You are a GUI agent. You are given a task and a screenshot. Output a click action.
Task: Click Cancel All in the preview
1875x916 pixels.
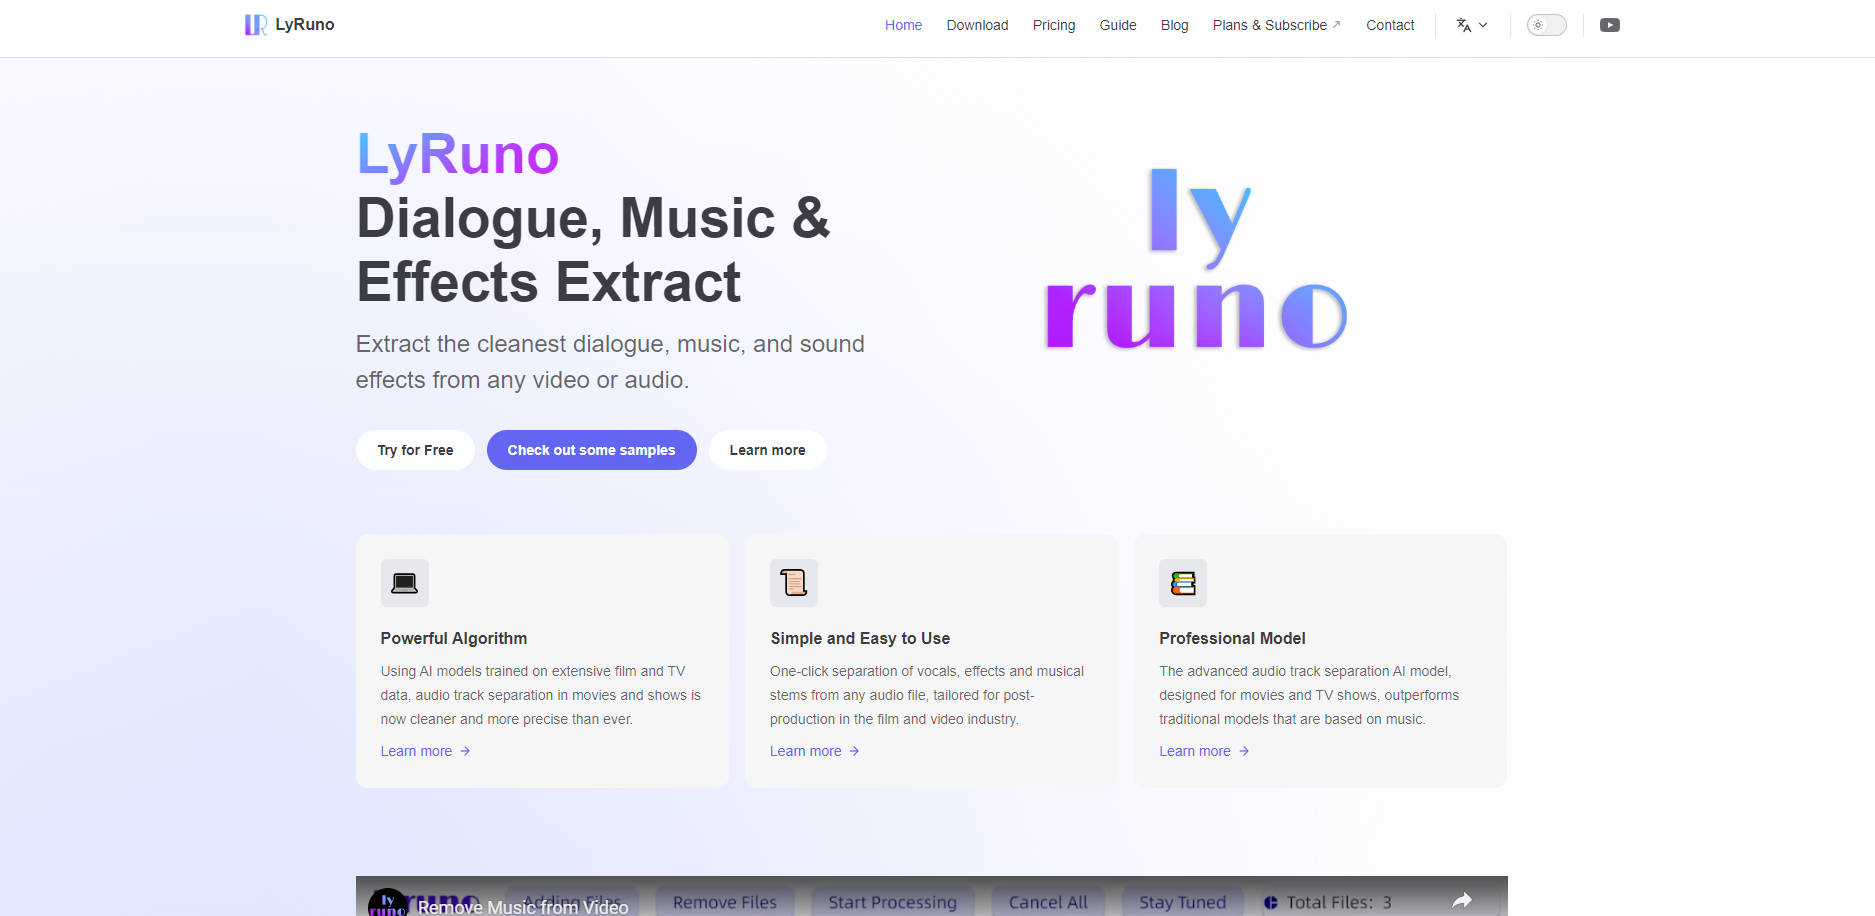point(1048,901)
